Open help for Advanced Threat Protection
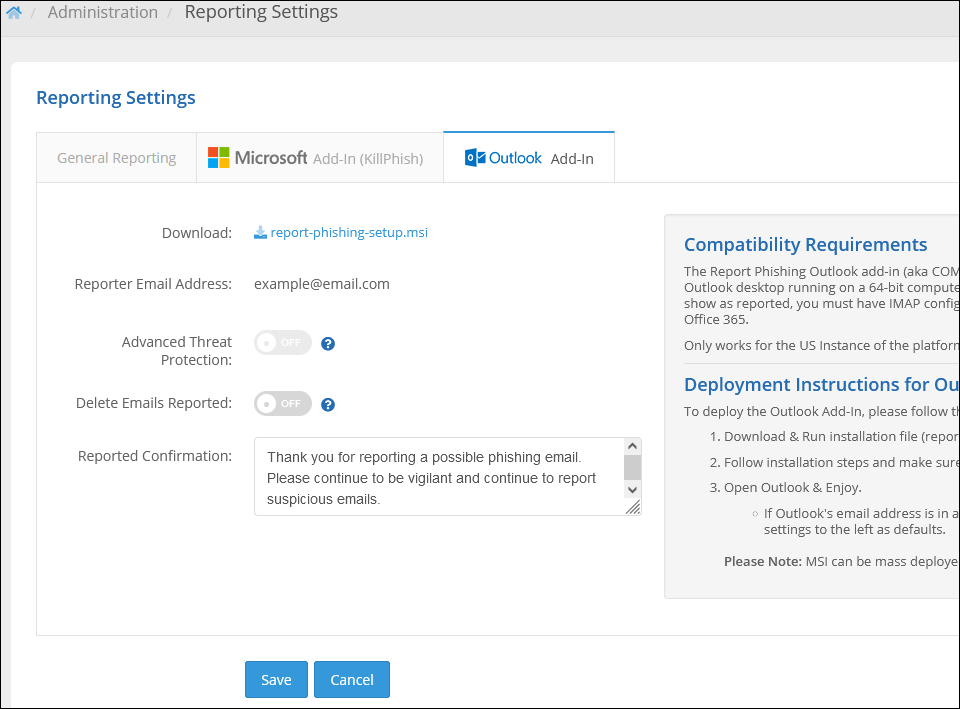Viewport: 960px width, 709px height. tap(328, 344)
